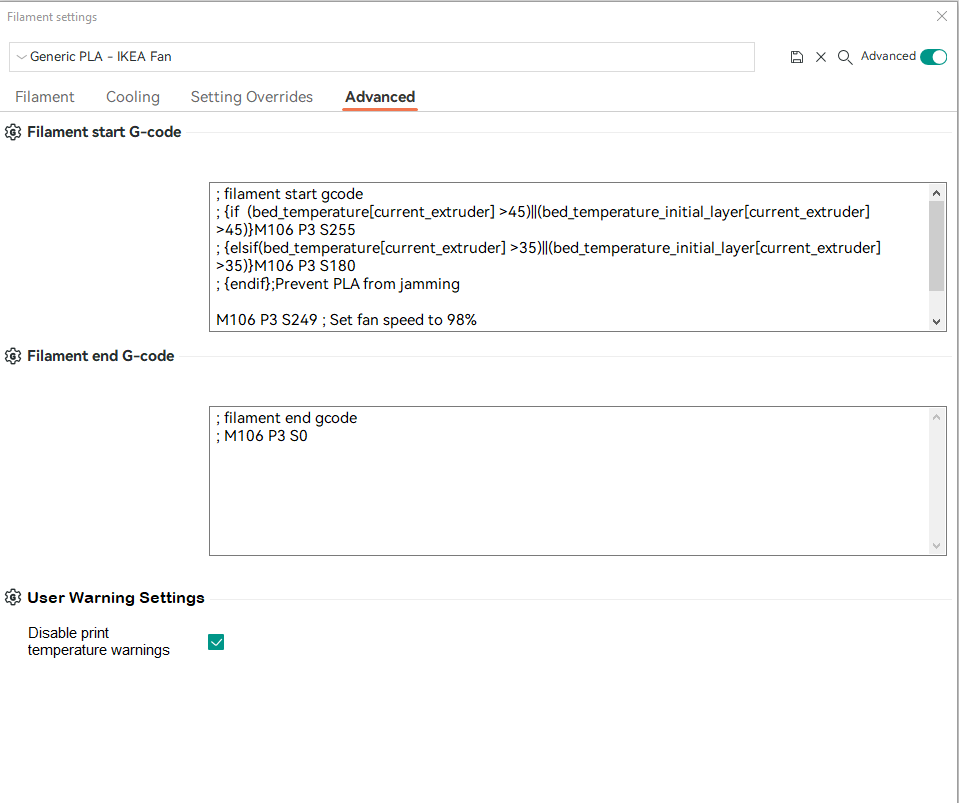
Task: Click the gear beside Filament end G-code
Action: (x=12, y=355)
